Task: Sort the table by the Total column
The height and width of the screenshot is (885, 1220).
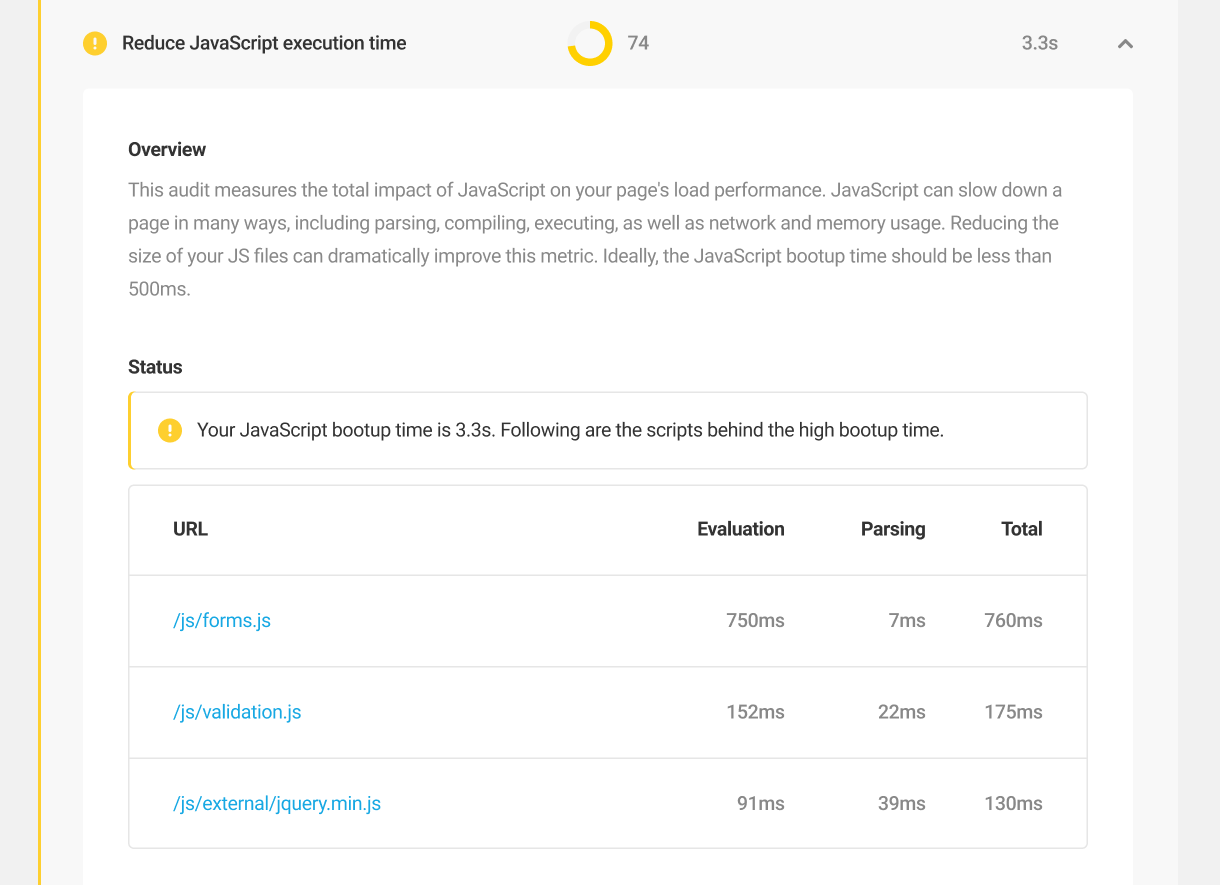Action: (1022, 529)
